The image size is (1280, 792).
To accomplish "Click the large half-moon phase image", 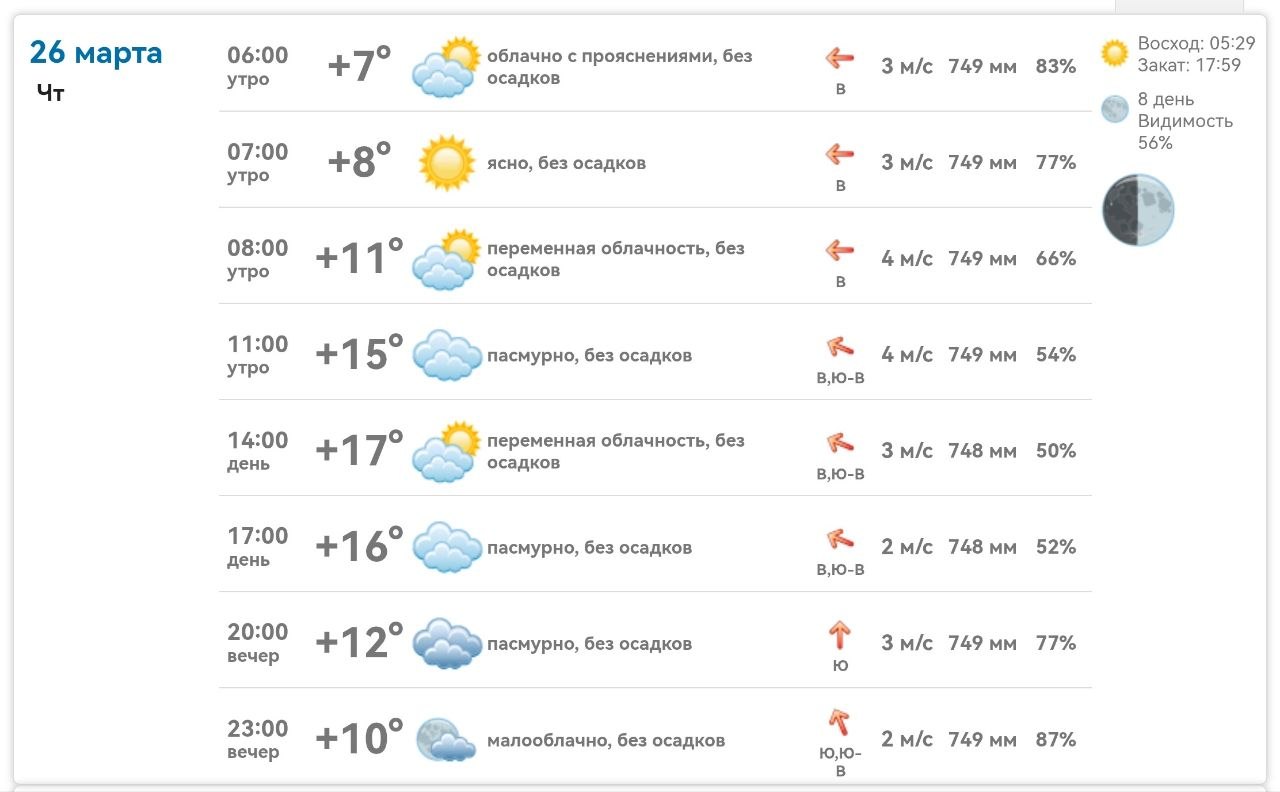I will point(1138,210).
